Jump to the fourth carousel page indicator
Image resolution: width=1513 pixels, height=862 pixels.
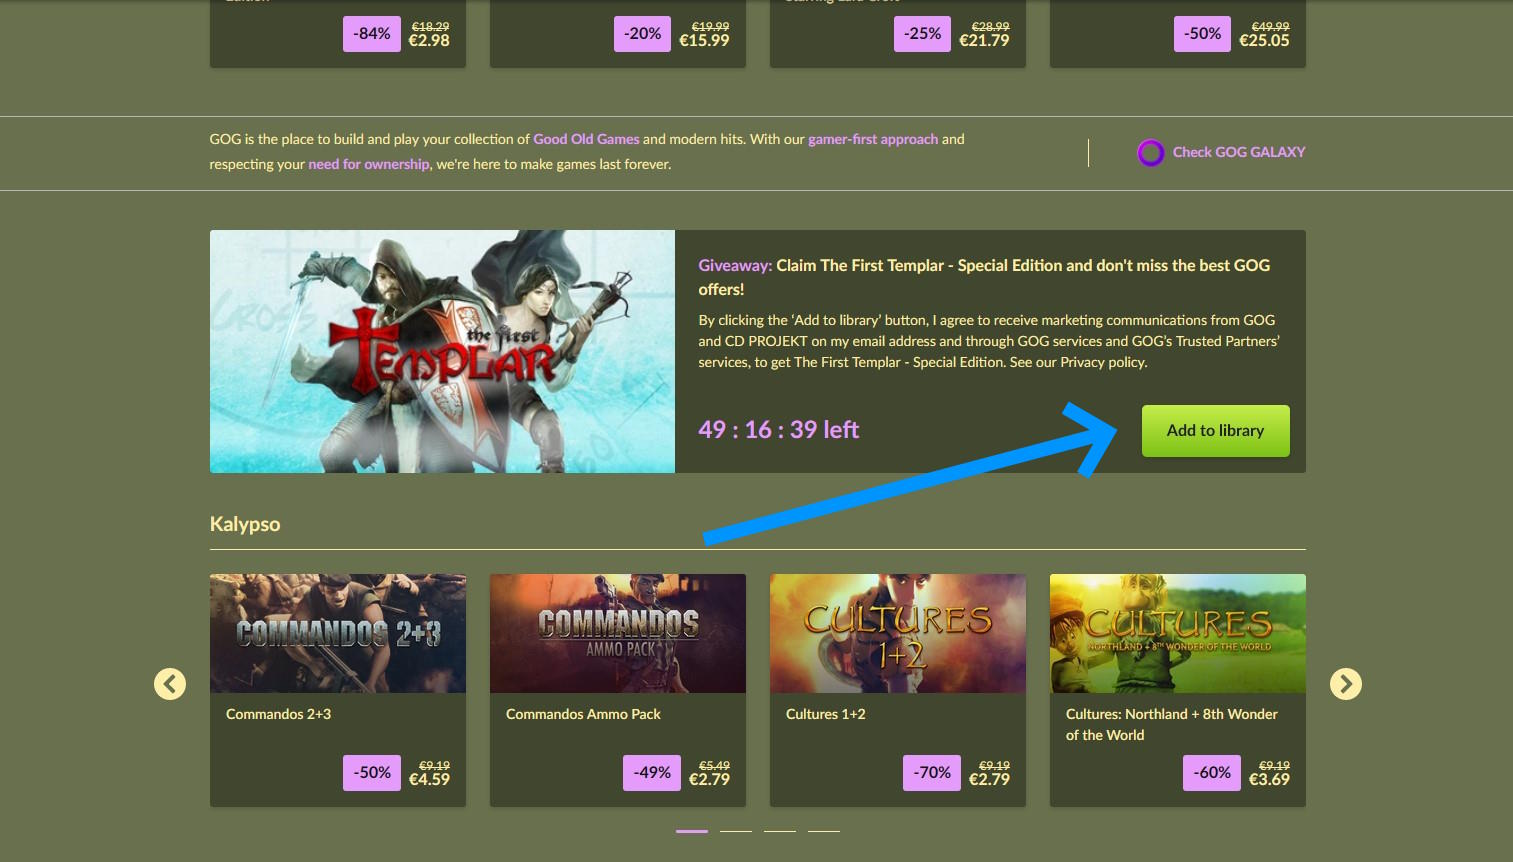[x=824, y=831]
